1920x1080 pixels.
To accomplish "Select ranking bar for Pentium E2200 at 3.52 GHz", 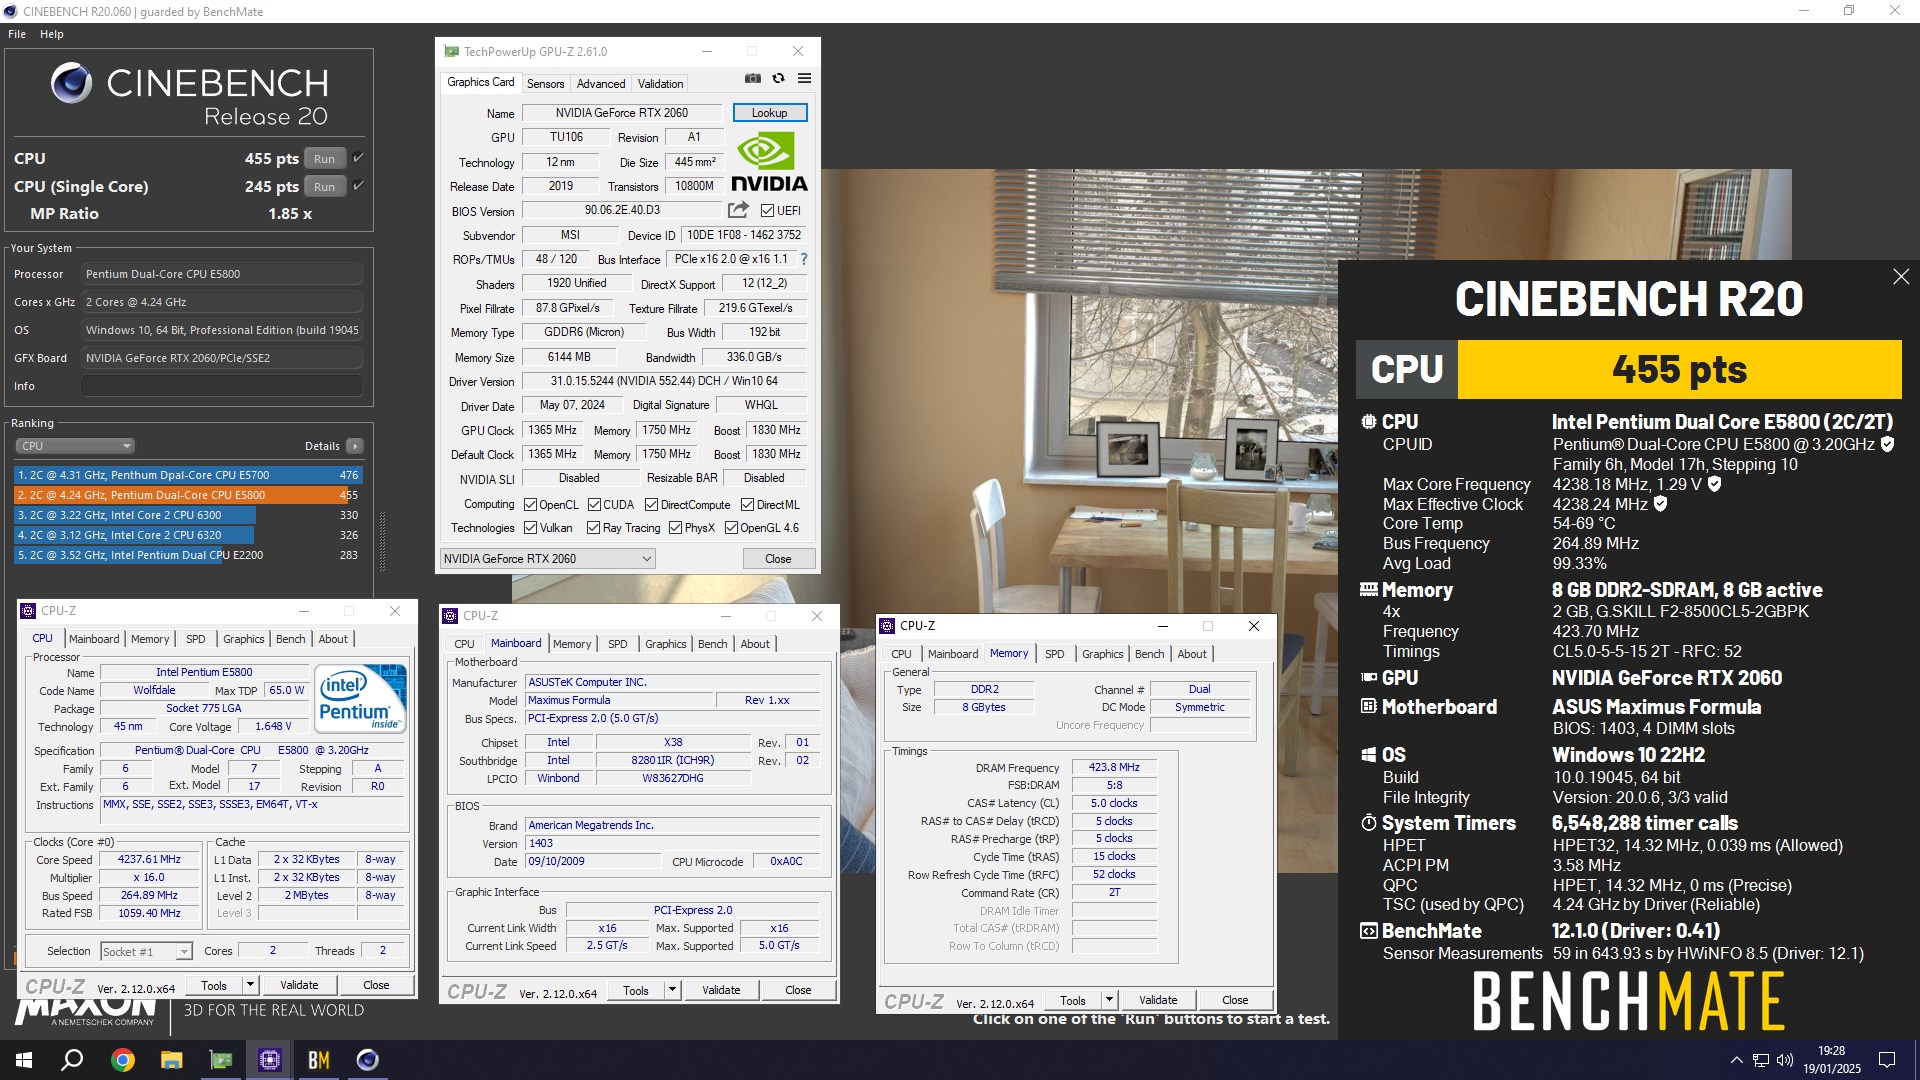I will (188, 555).
